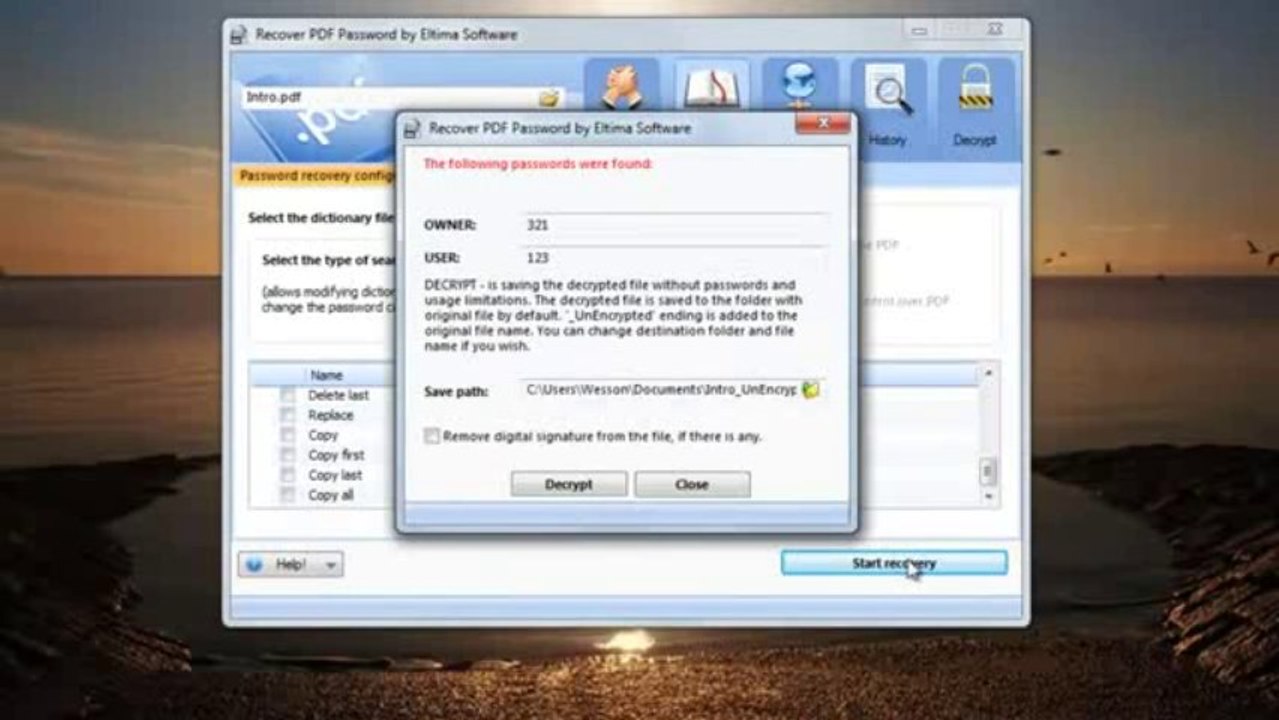Screen dimensions: 1279x720
Task: Click the USER password field showing 123
Action: (x=675, y=257)
